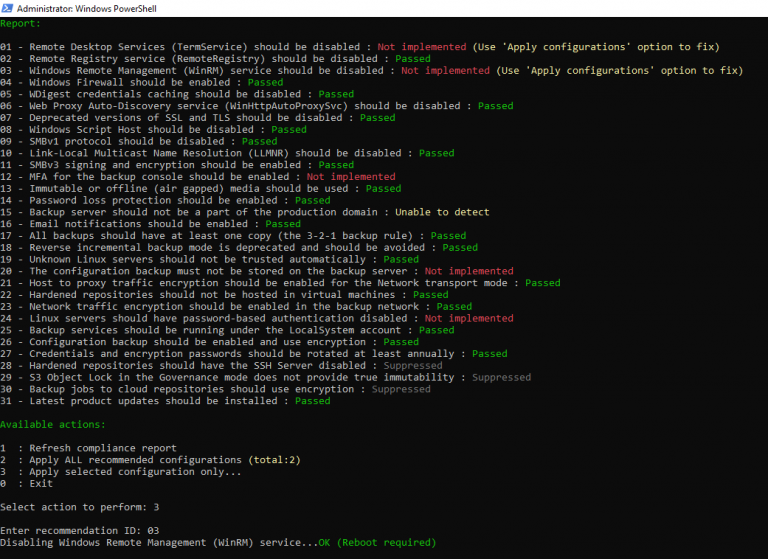768x559 pixels.
Task: Click line 12 MFA for backup console
Action: tap(150, 177)
